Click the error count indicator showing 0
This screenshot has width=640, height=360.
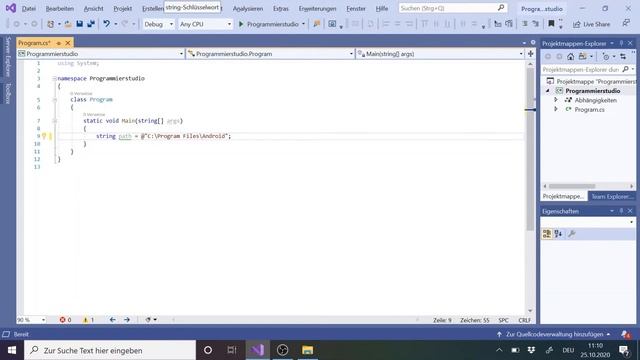[x=65, y=320]
